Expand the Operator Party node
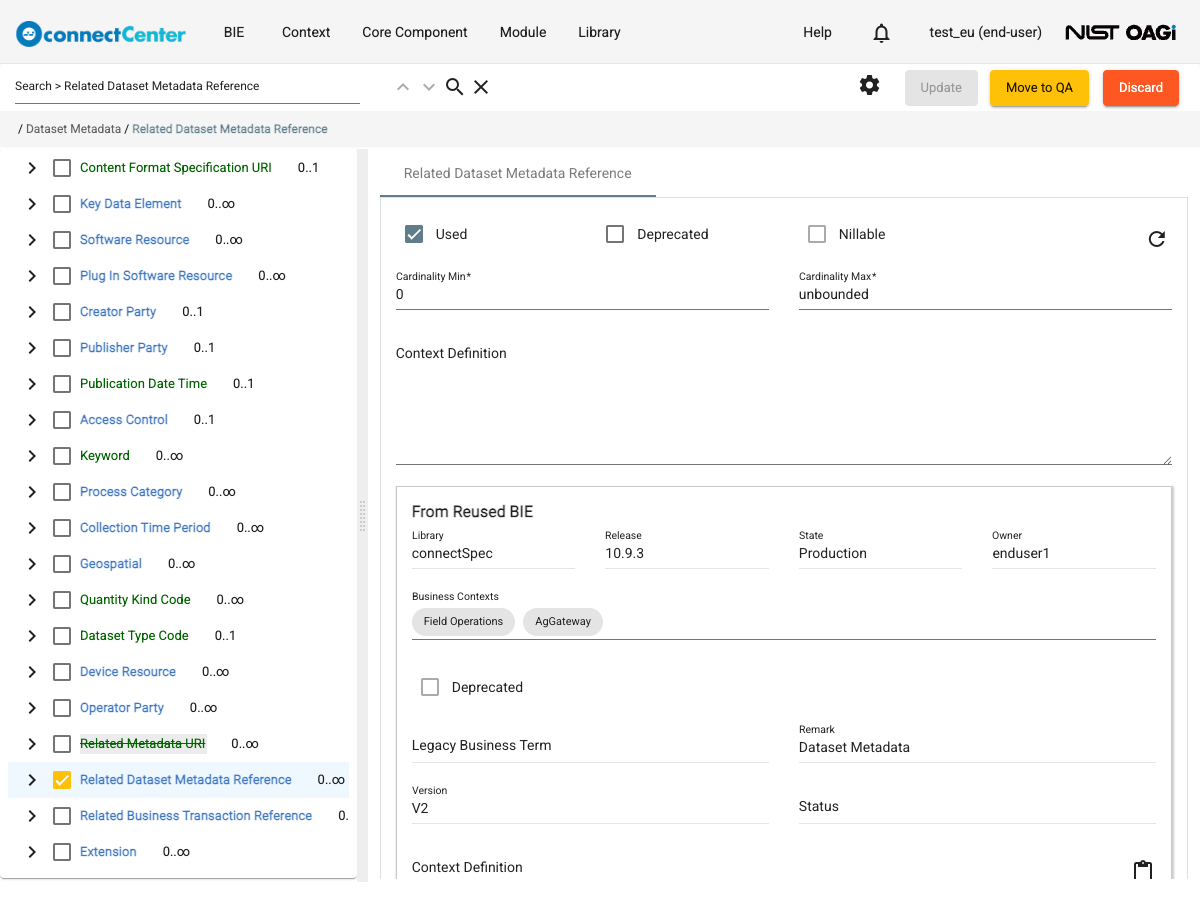This screenshot has height=913, width=1200. pos(32,708)
